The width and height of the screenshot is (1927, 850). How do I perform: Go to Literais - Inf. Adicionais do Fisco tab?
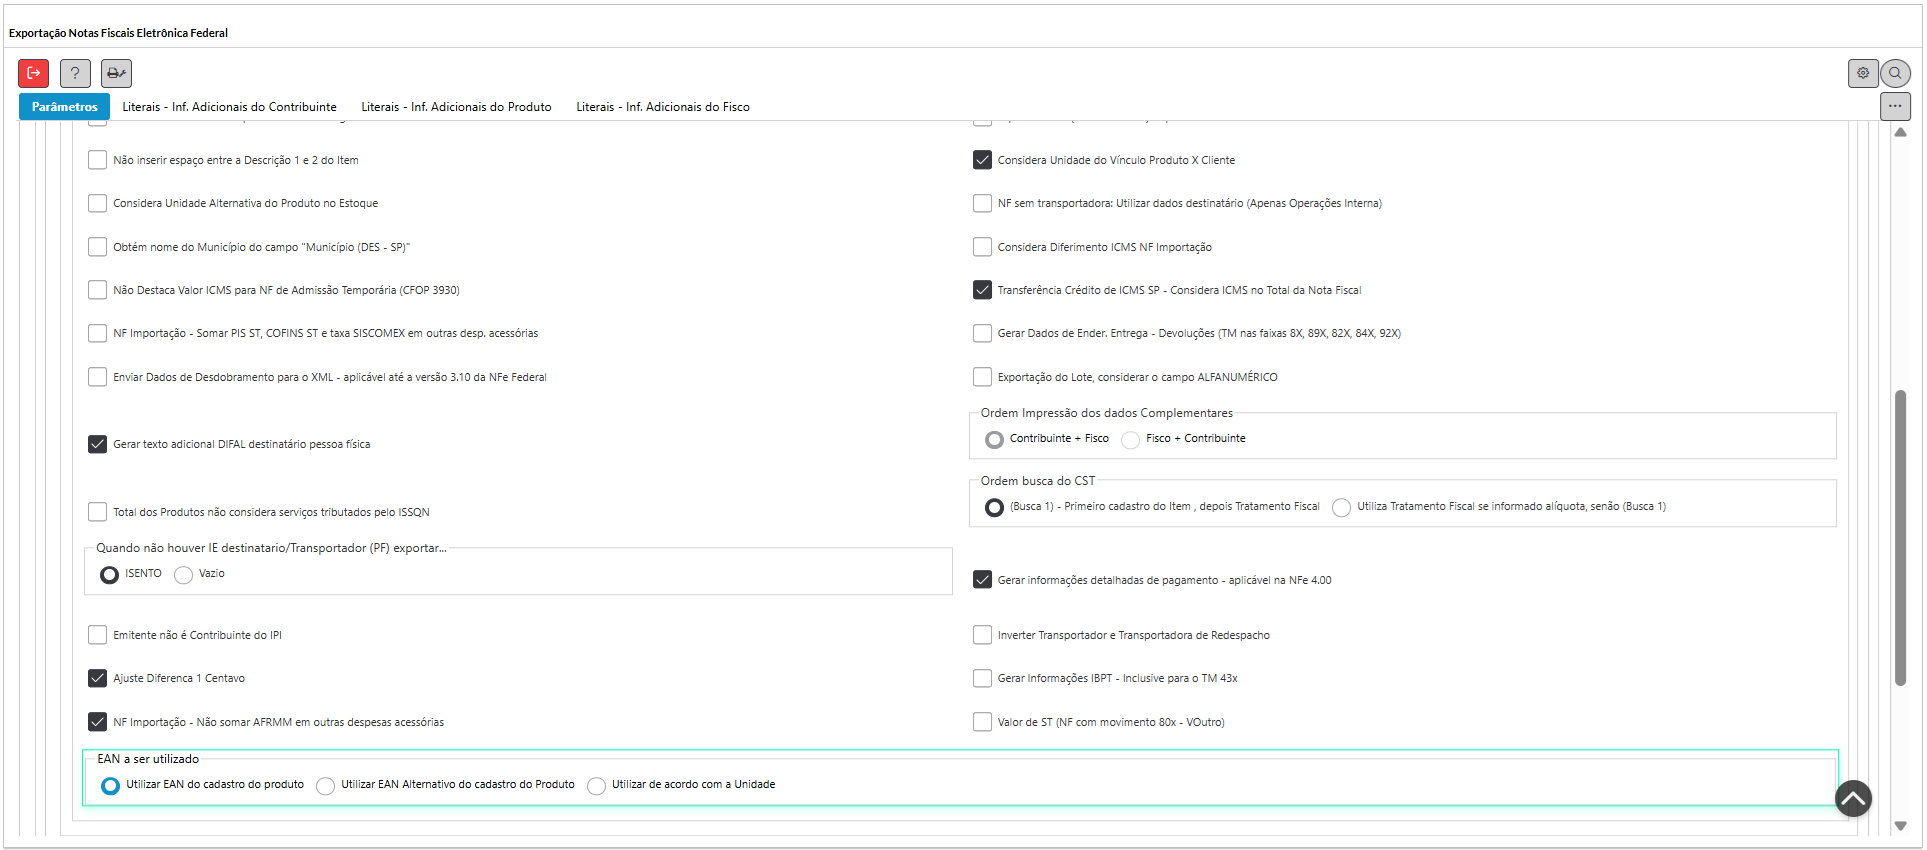pyautogui.click(x=662, y=107)
